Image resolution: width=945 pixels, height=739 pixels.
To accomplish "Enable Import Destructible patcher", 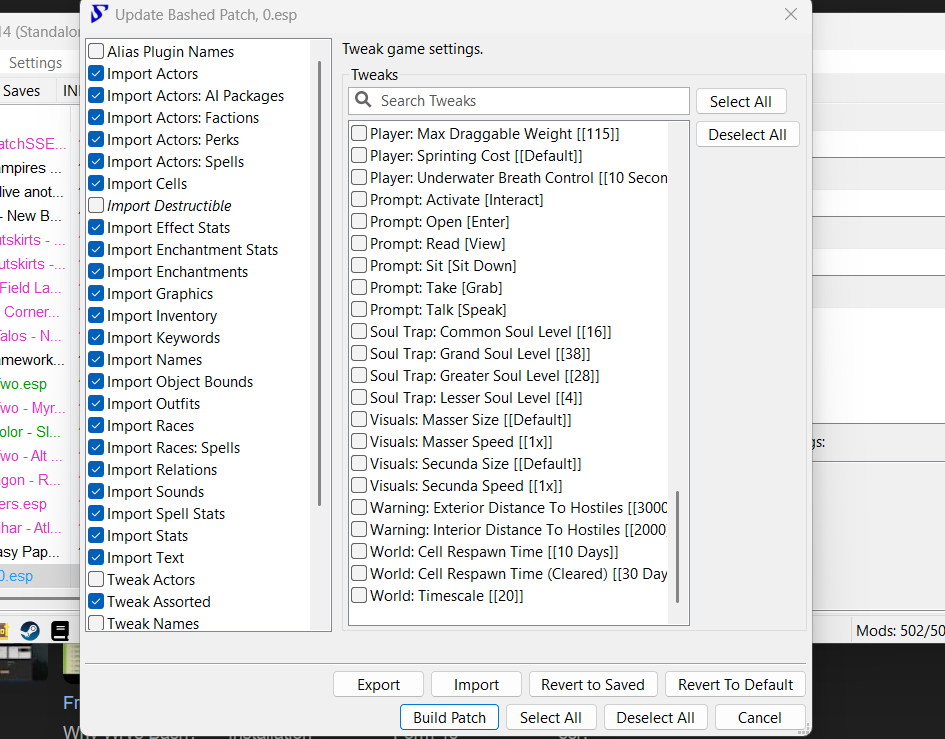I will tap(96, 206).
